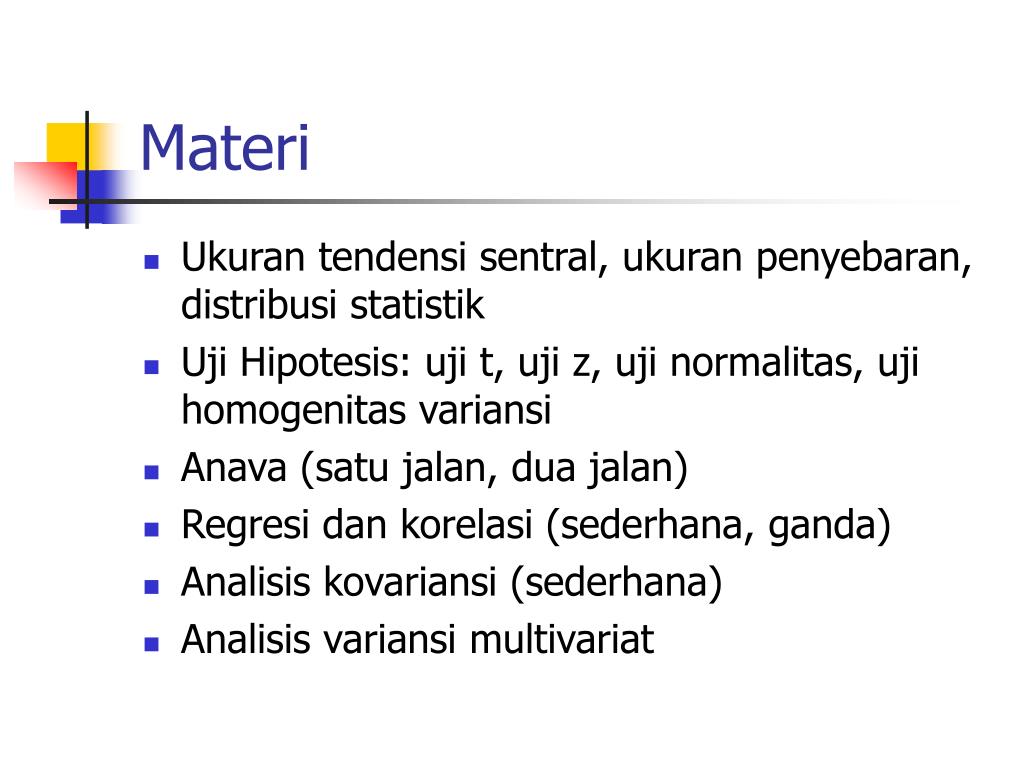Select bullet marker before 'Regresi dan korelasi'
Viewport: 1024px width, 768px height.
click(x=152, y=529)
